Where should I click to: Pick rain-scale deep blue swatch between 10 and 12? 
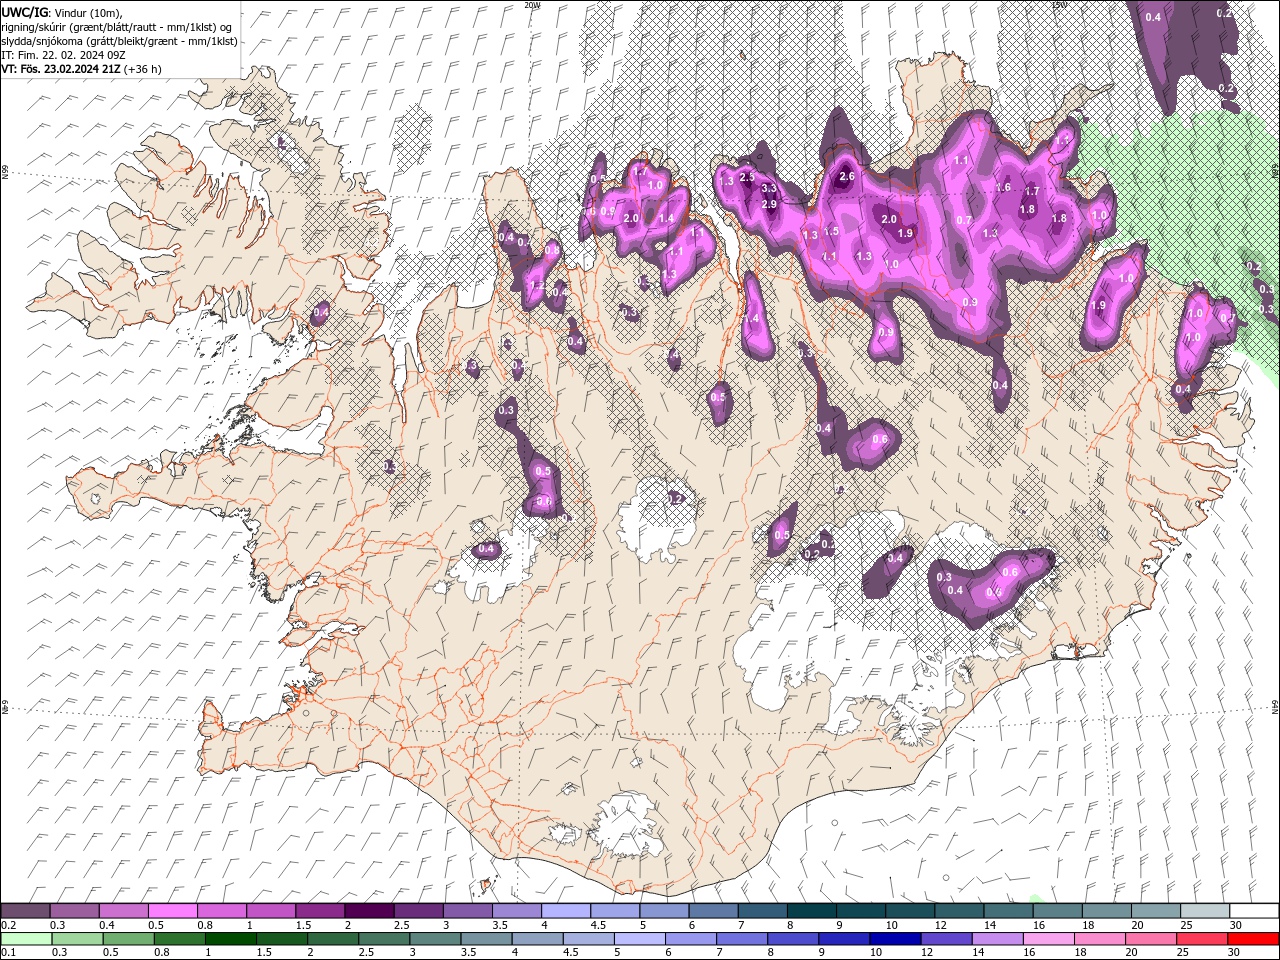pyautogui.click(x=895, y=939)
